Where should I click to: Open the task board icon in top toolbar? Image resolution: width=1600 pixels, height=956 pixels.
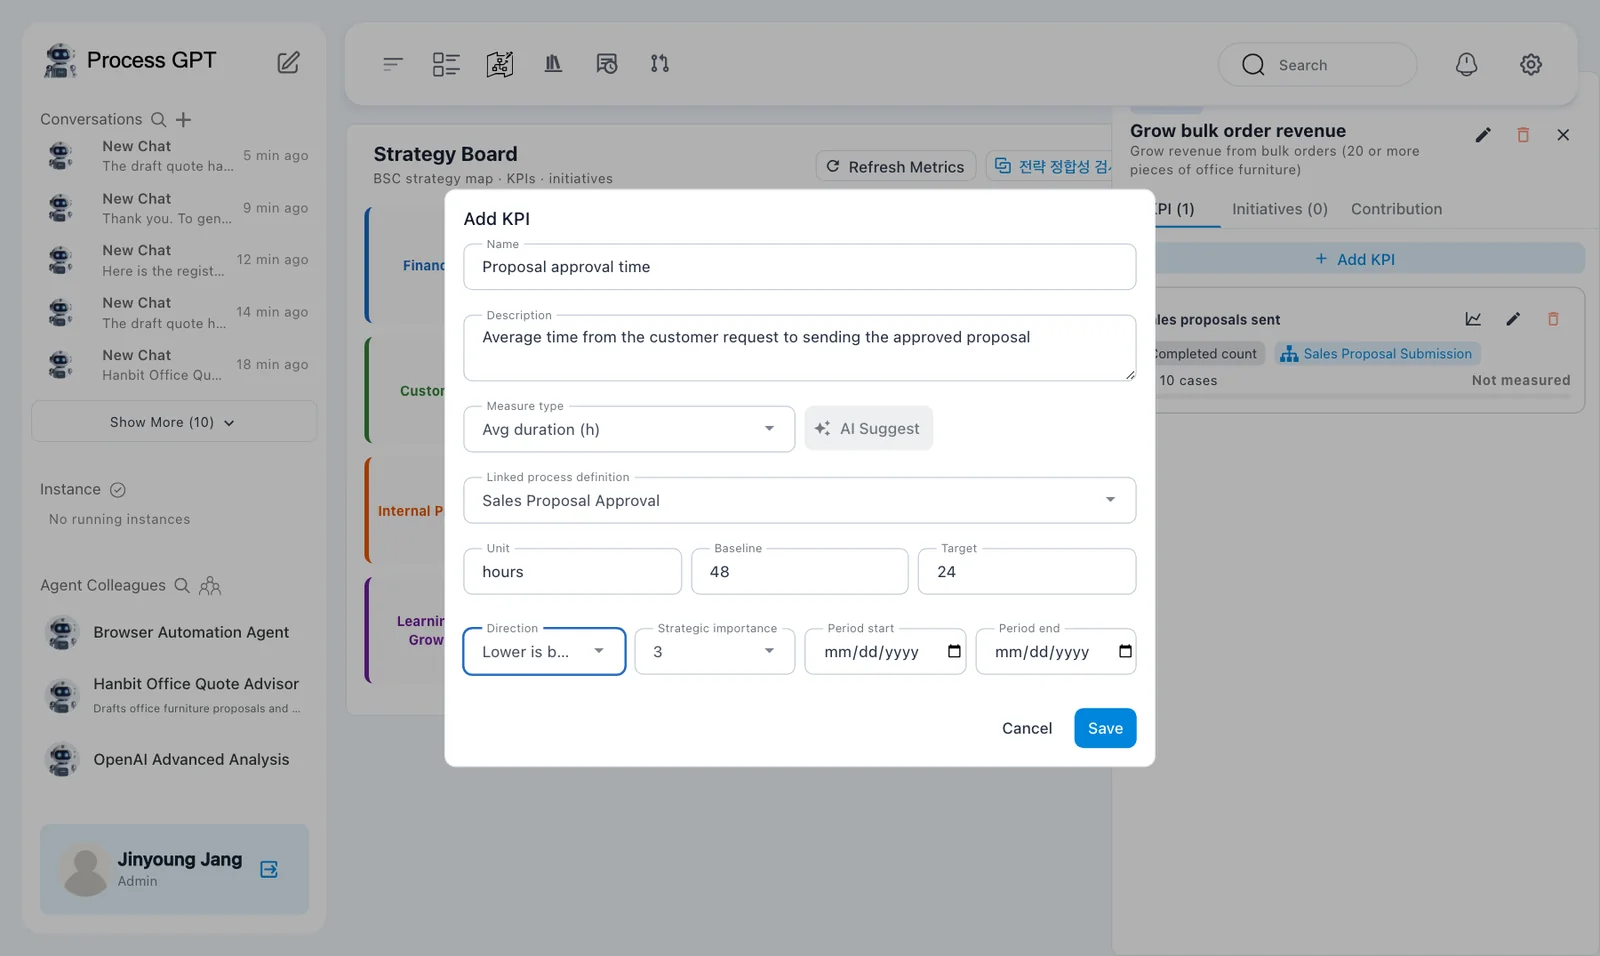click(446, 64)
